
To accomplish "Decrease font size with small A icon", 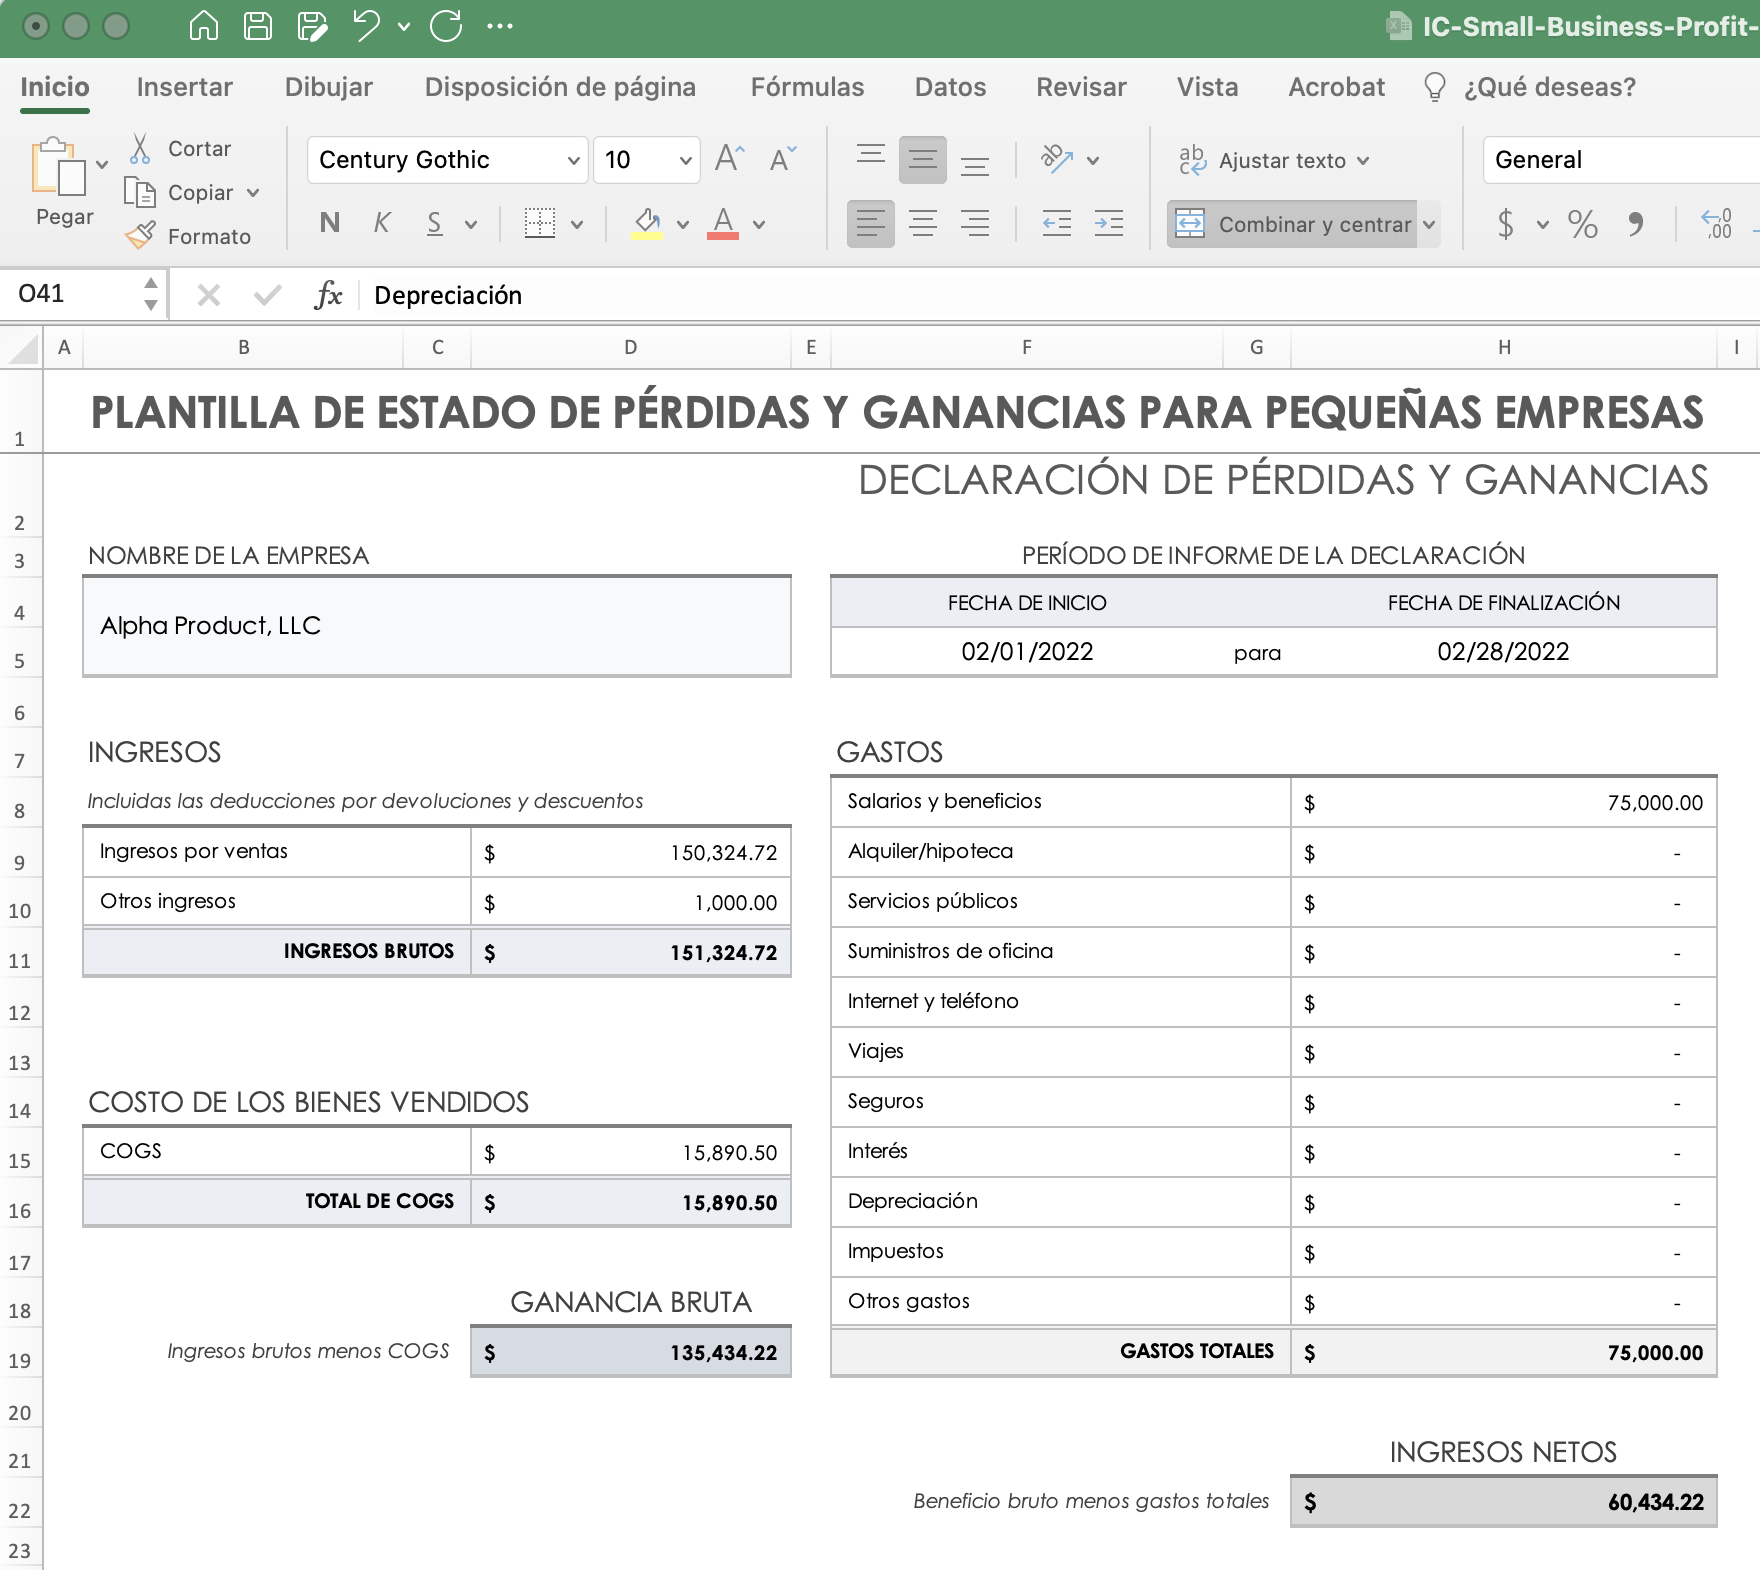I will pyautogui.click(x=782, y=158).
